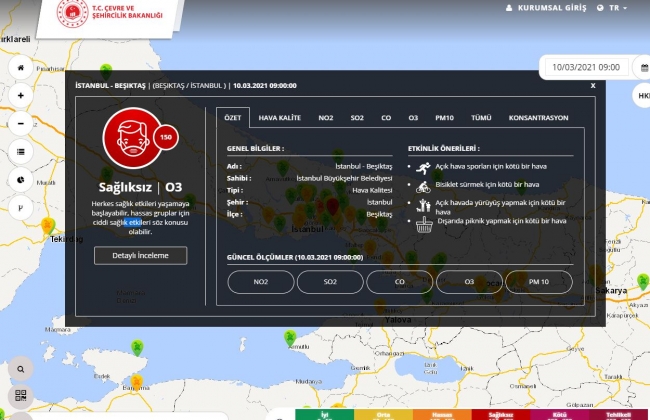This screenshot has width=650, height=420.
Task: Click the HKİ round button
Action: pos(642,96)
